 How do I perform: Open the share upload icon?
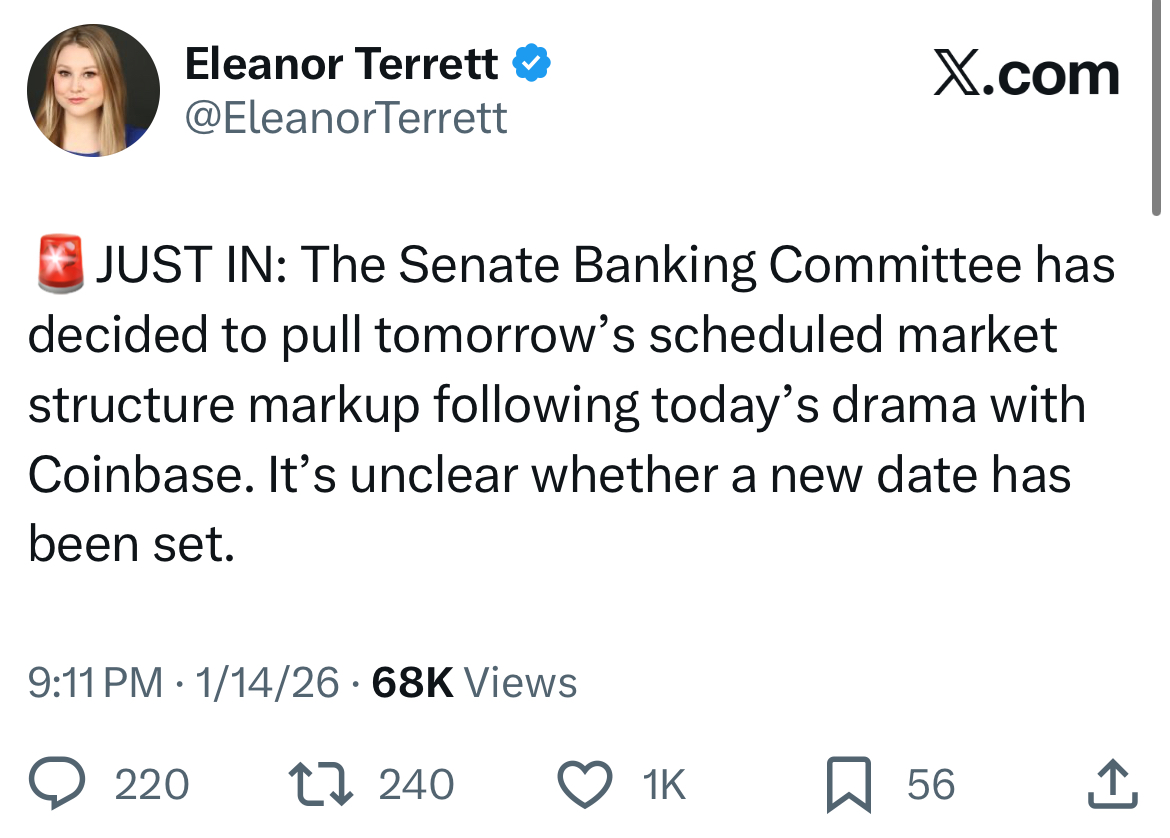pyautogui.click(x=1113, y=784)
